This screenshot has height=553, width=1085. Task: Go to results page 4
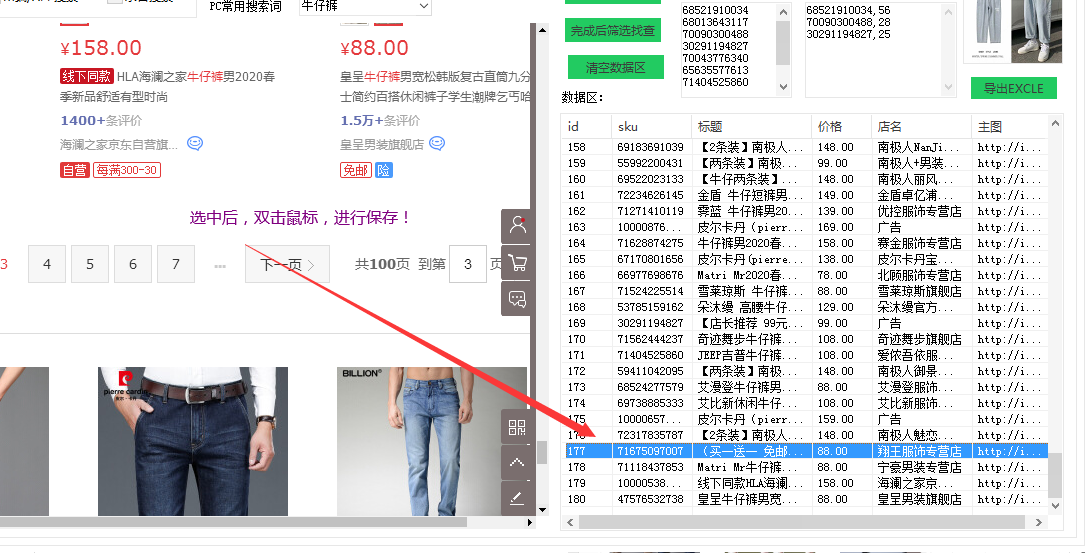47,264
